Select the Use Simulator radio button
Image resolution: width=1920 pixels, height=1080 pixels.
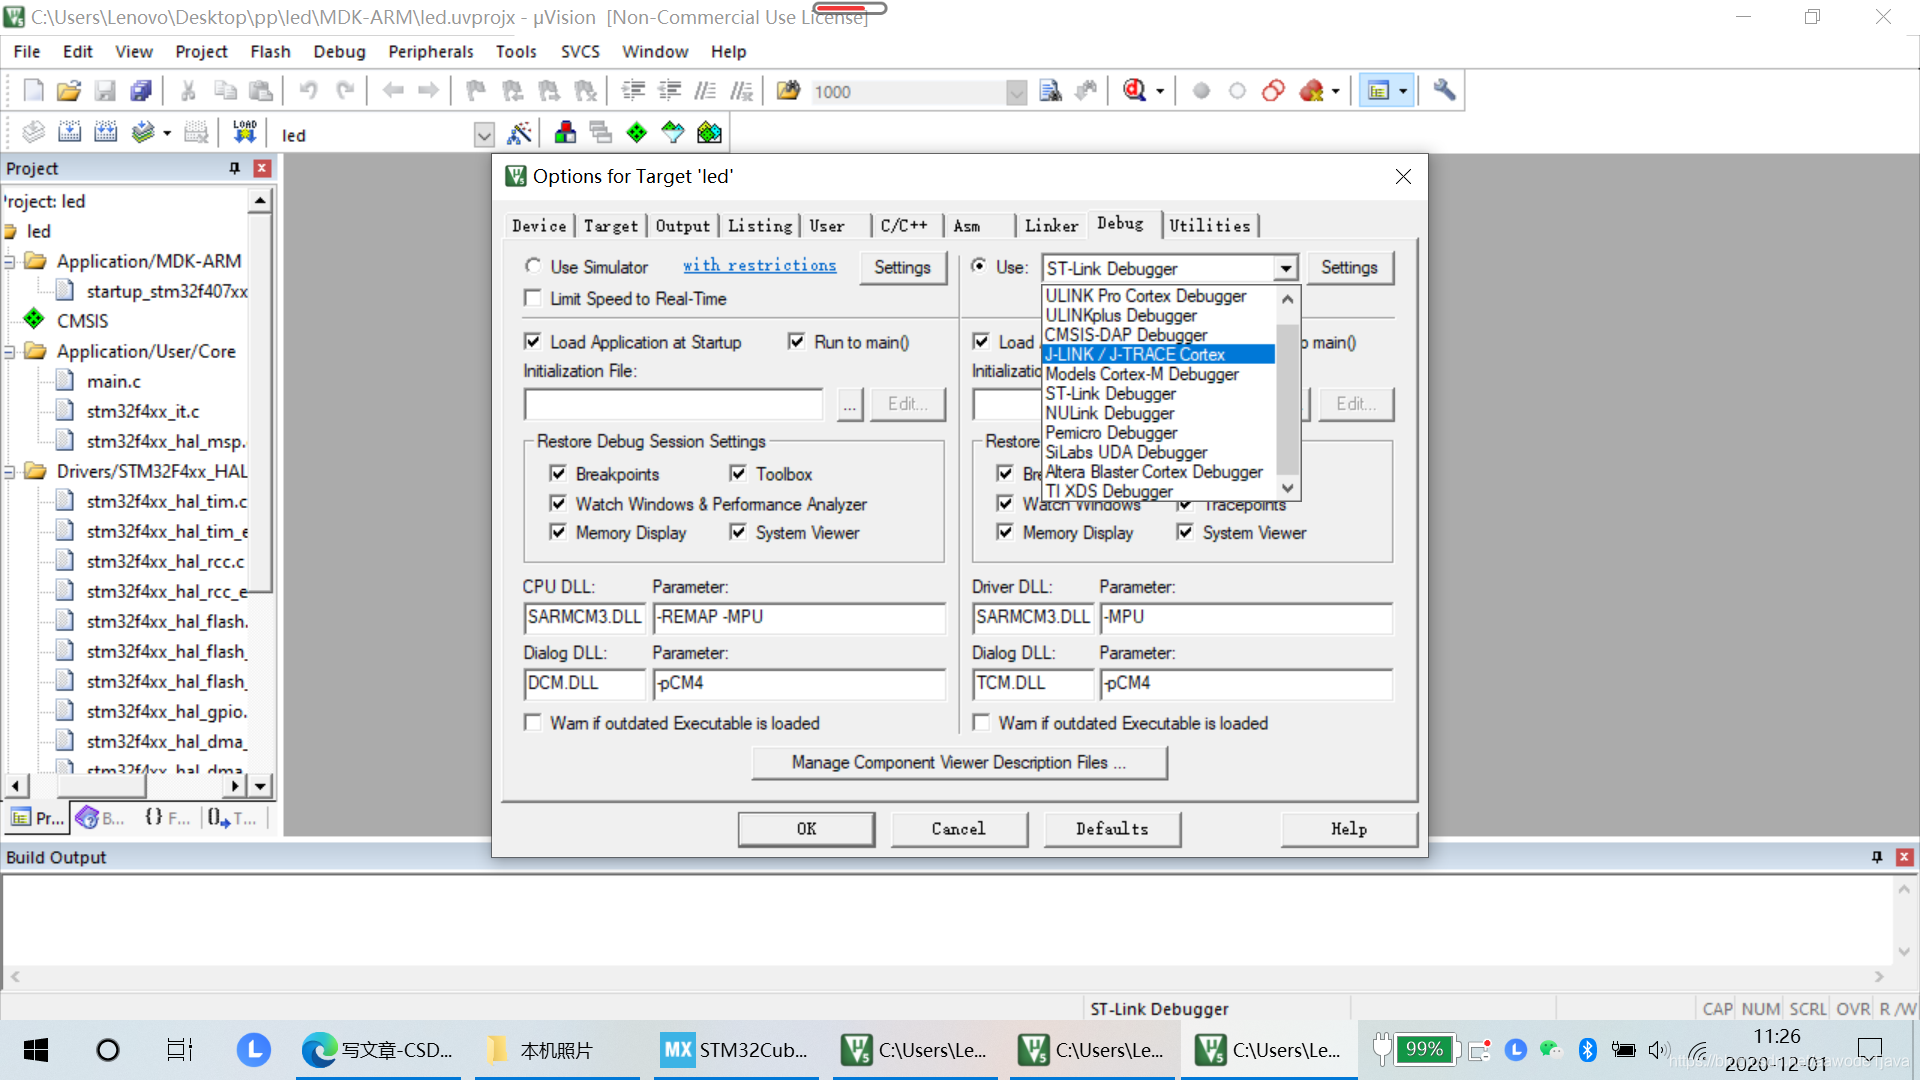(x=533, y=266)
